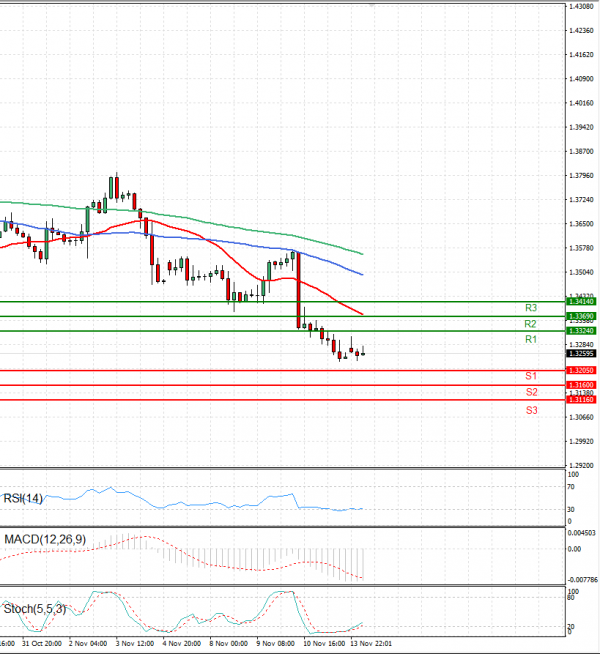Click the 4 Nov 20:00 time label
This screenshot has width=600, height=654.
pyautogui.click(x=182, y=644)
